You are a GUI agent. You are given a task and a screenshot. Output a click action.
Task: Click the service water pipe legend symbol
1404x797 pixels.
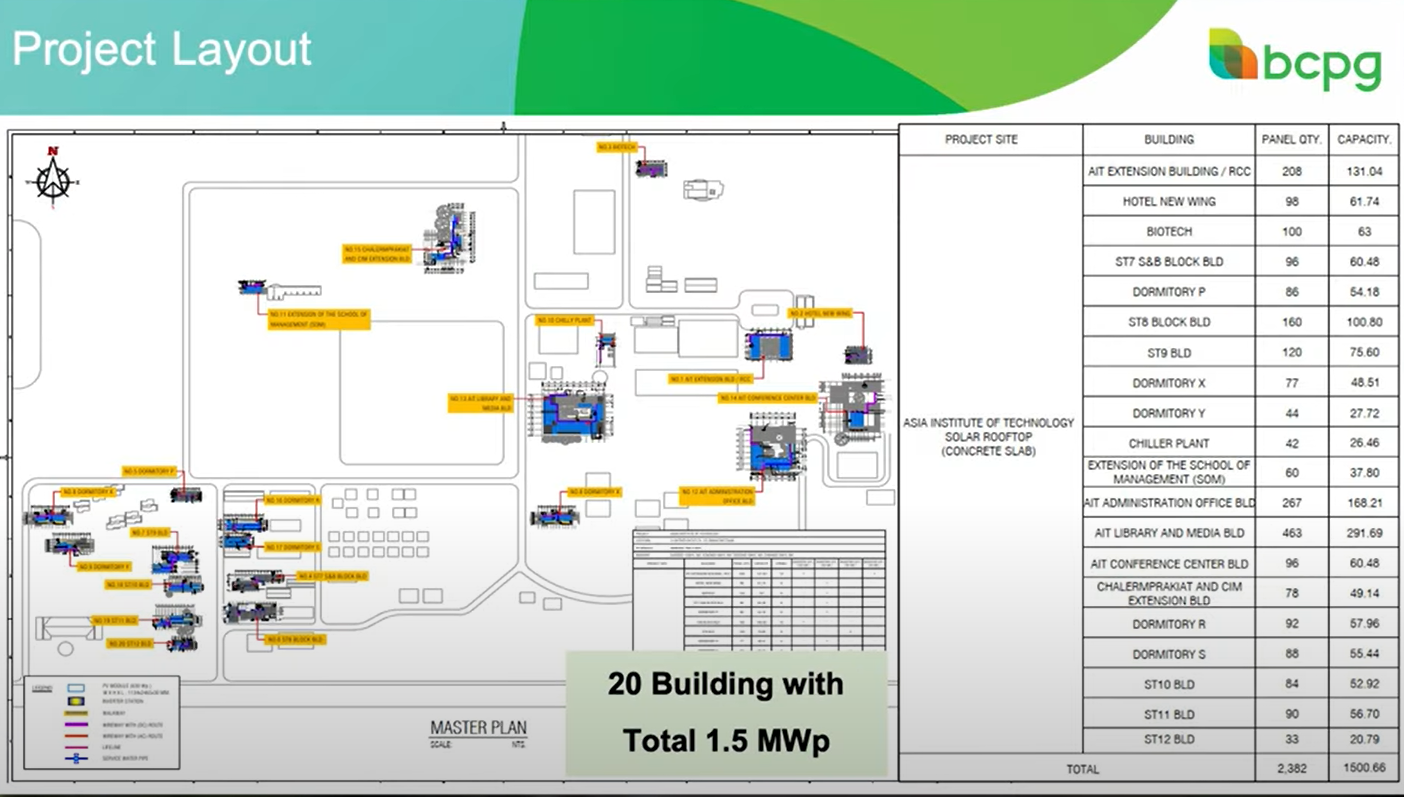click(75, 759)
